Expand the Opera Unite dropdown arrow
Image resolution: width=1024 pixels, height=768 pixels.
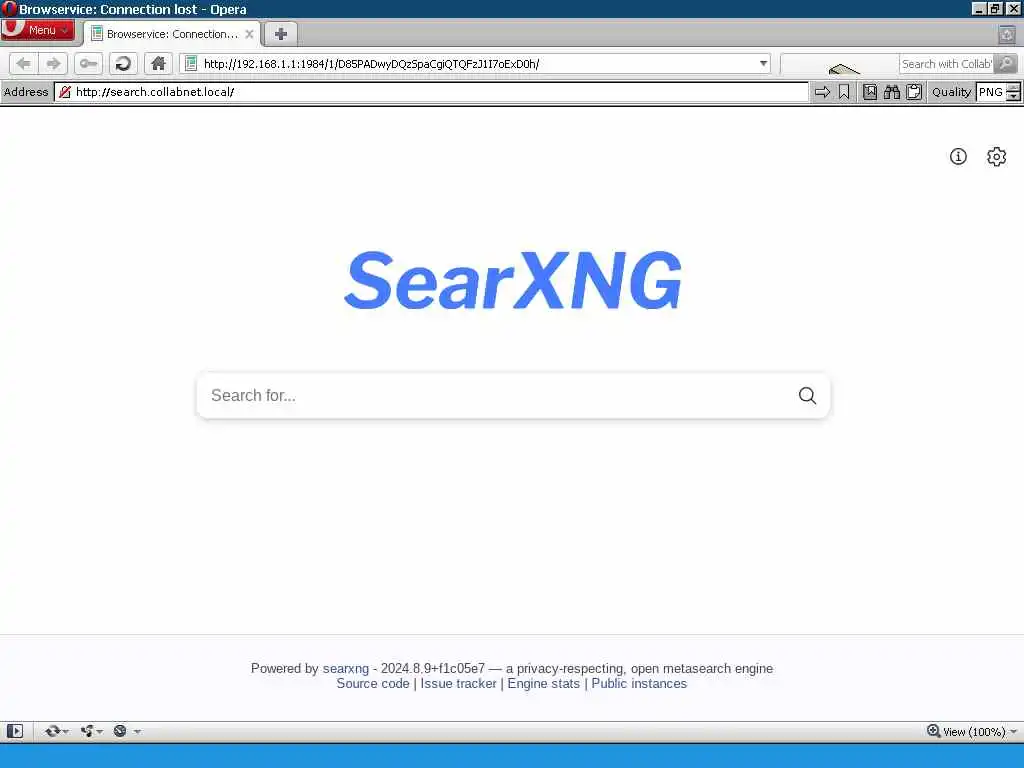point(100,731)
